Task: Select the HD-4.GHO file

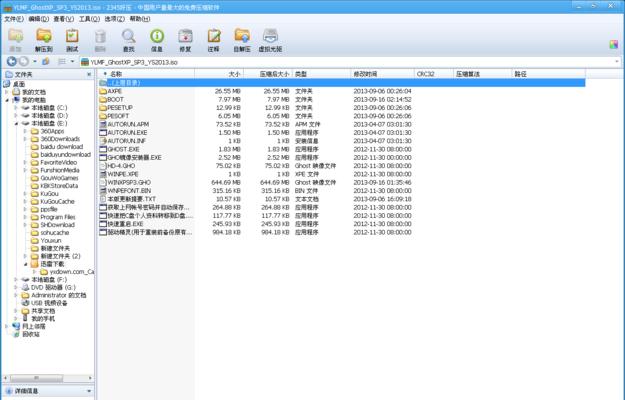Action: click(342, 166)
